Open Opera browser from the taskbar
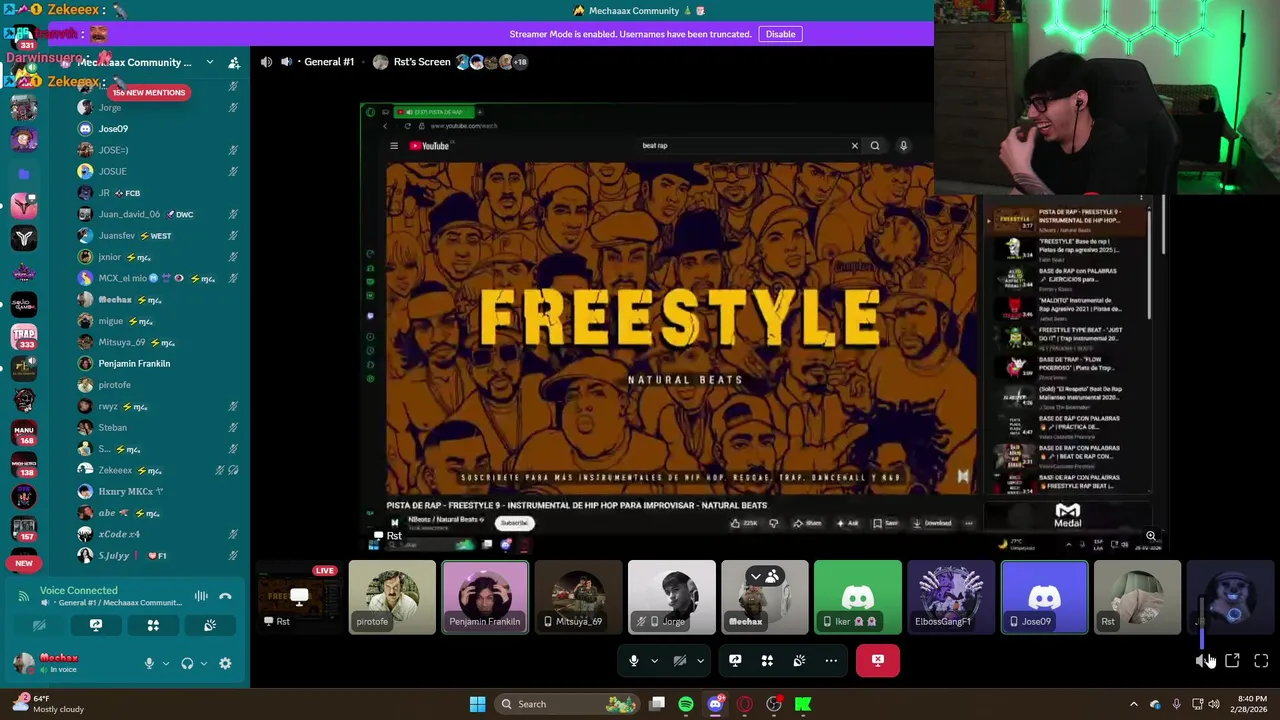Image resolution: width=1280 pixels, height=720 pixels. (744, 704)
